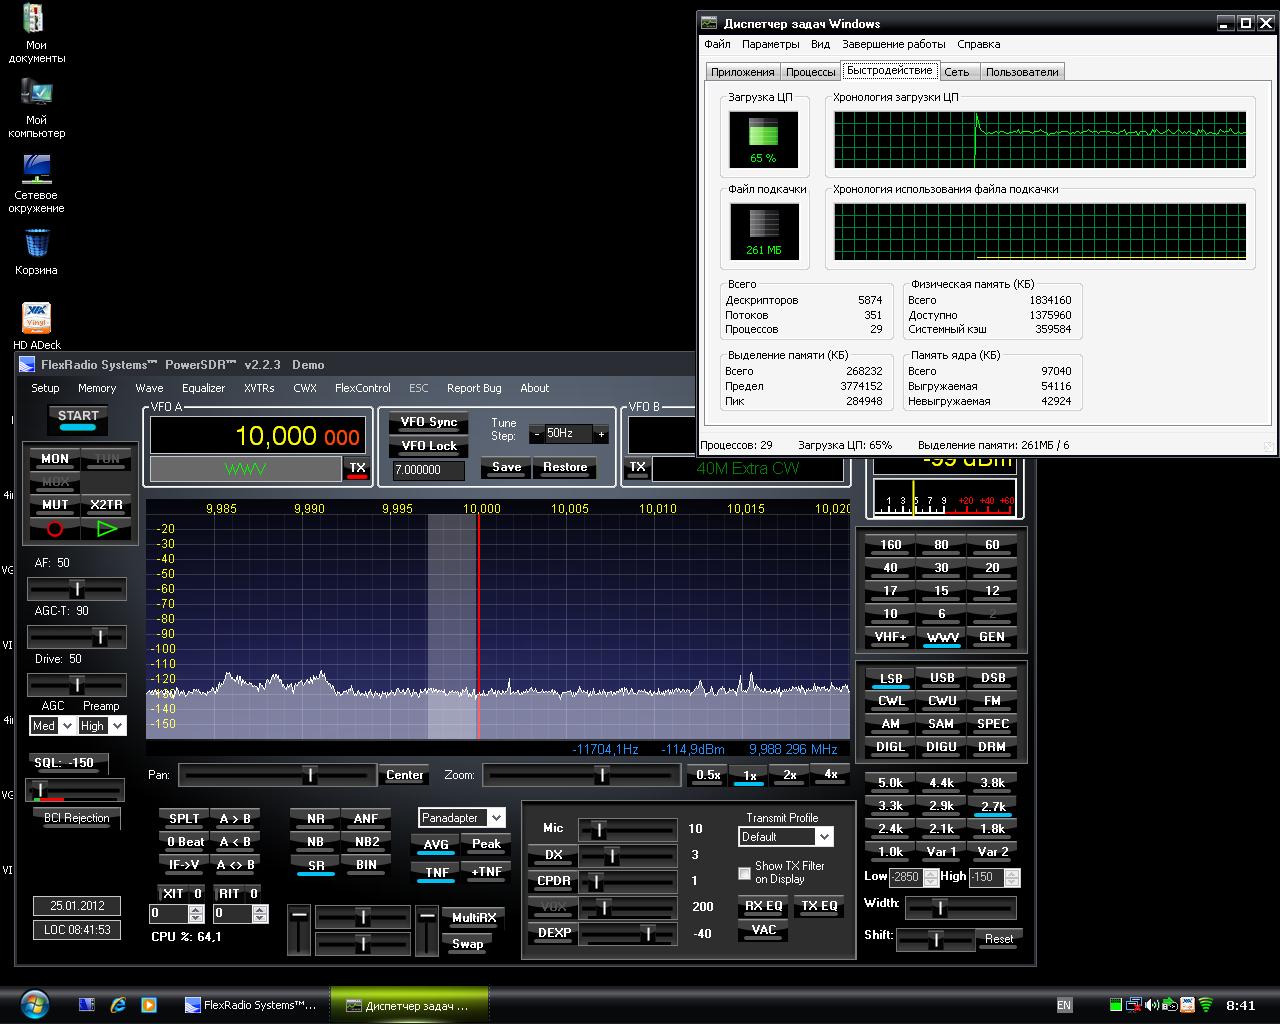Click the Windows Start orb
Screen dimensions: 1280x1024
click(x=34, y=1005)
